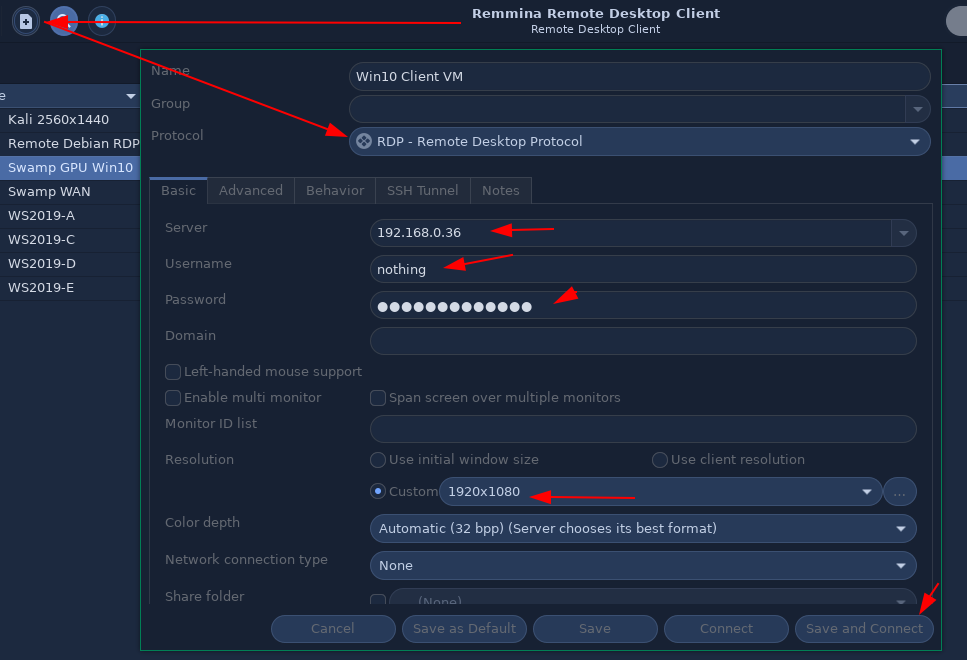Viewport: 967px width, 660px height.
Task: Select WS2019-E in connection list
Action: tap(70, 288)
